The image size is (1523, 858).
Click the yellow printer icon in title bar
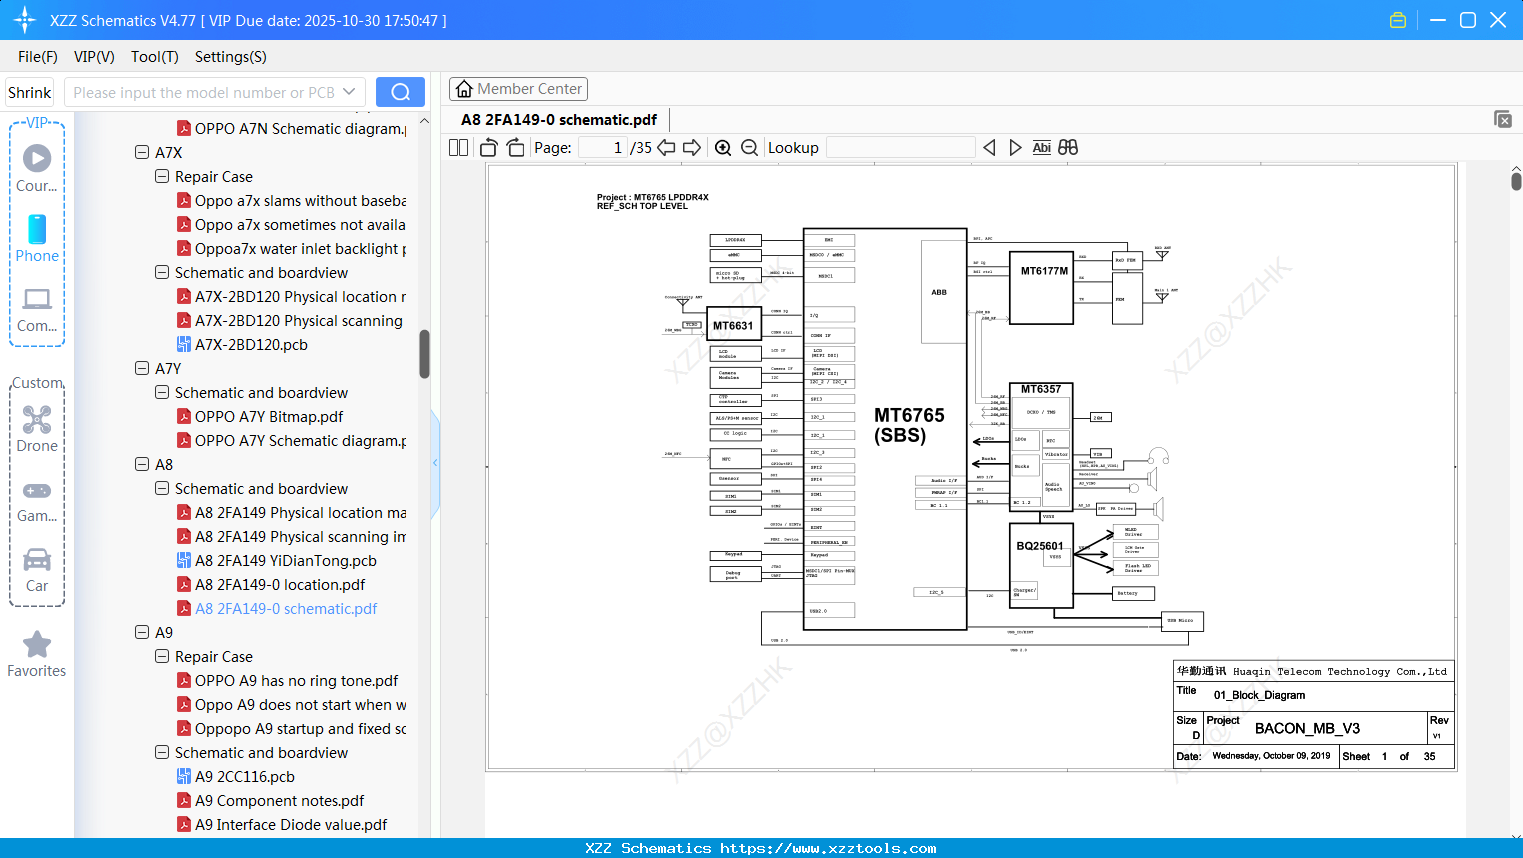pyautogui.click(x=1398, y=19)
